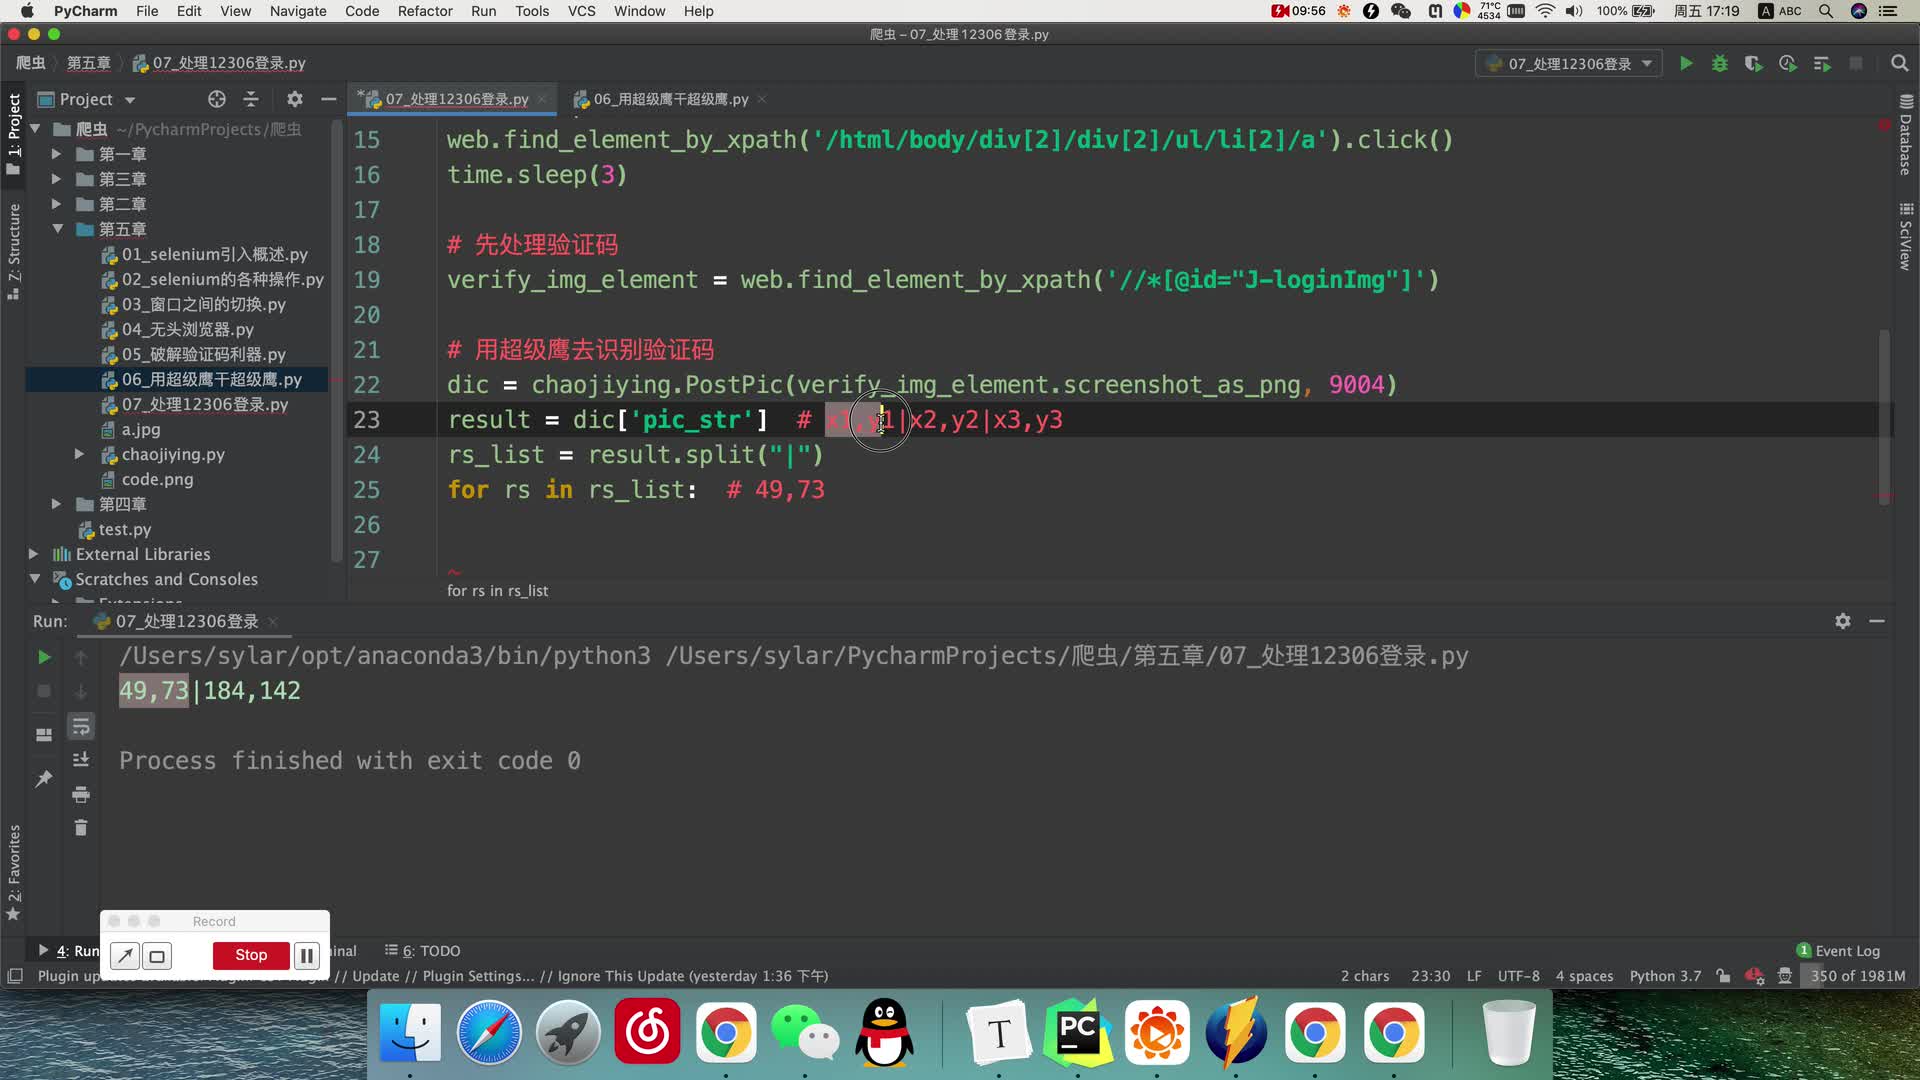1920x1080 pixels.
Task: Change UTF-8 file encoding
Action: (1518, 976)
